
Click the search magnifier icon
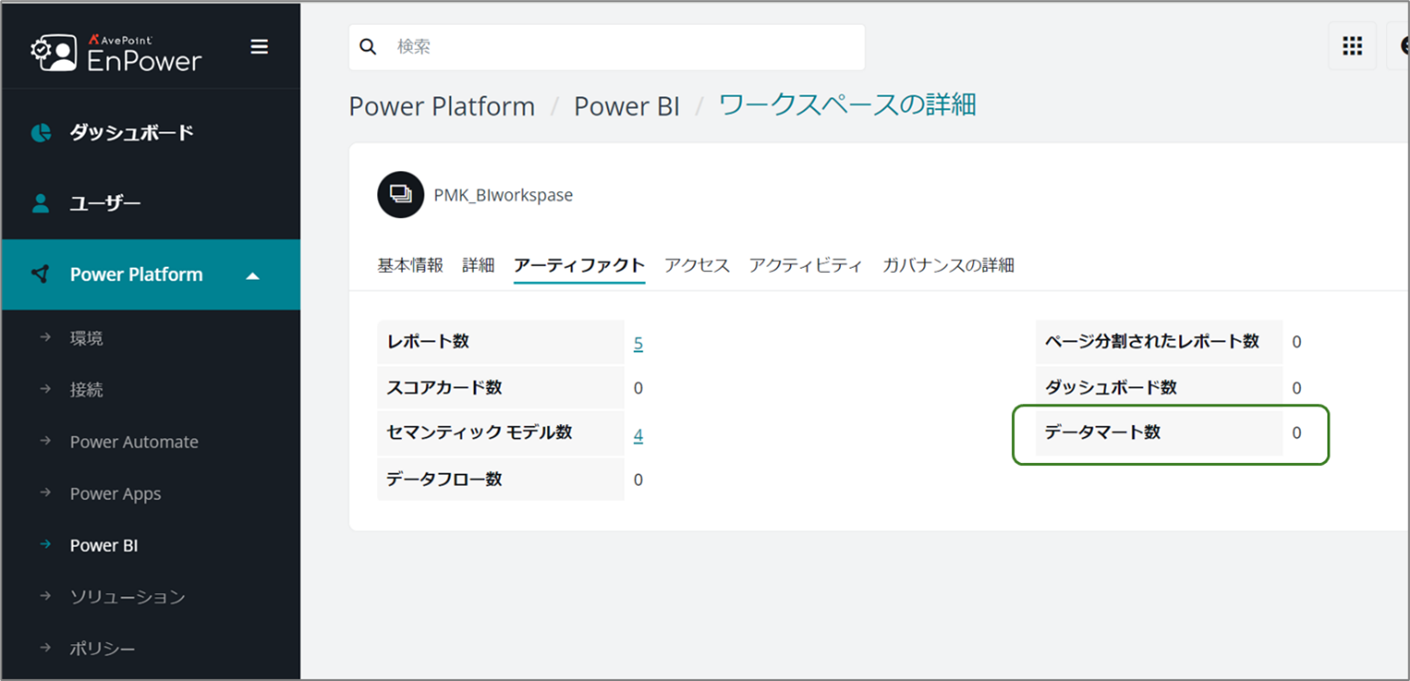[368, 47]
